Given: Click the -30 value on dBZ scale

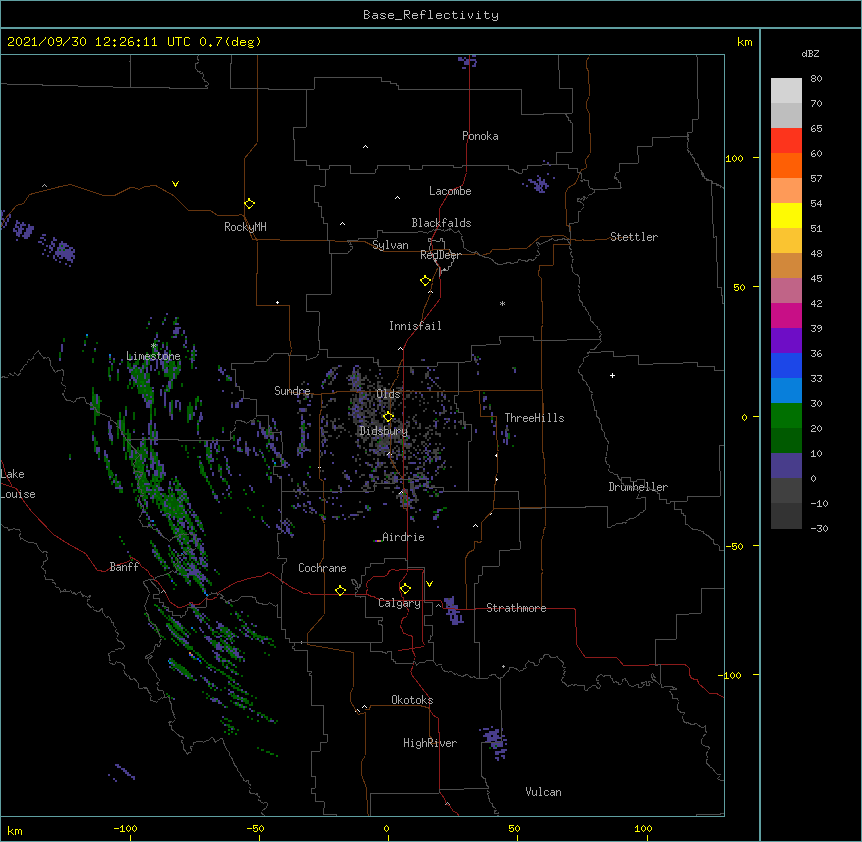Looking at the screenshot, I should 819,528.
